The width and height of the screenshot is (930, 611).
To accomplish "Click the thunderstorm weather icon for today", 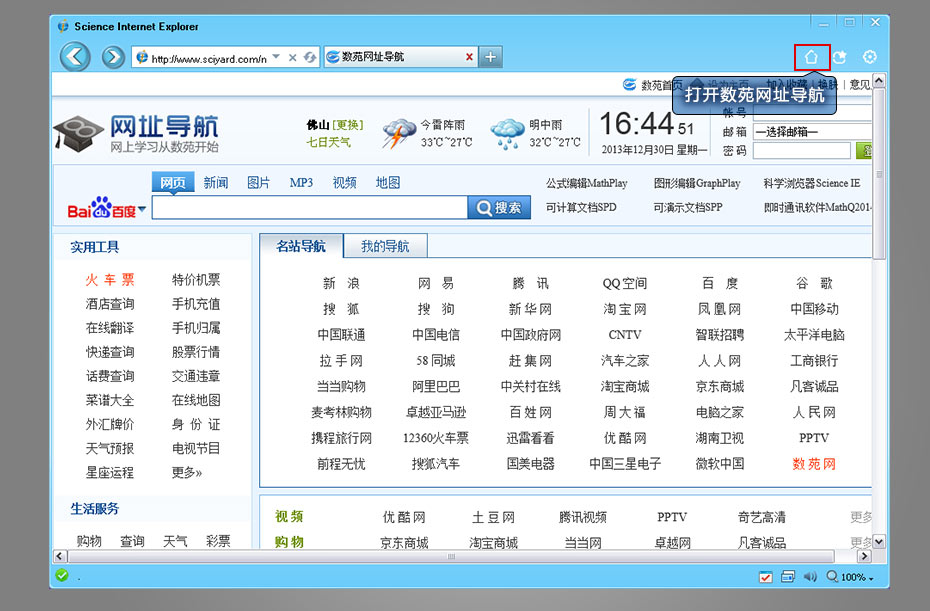I will pyautogui.click(x=399, y=133).
